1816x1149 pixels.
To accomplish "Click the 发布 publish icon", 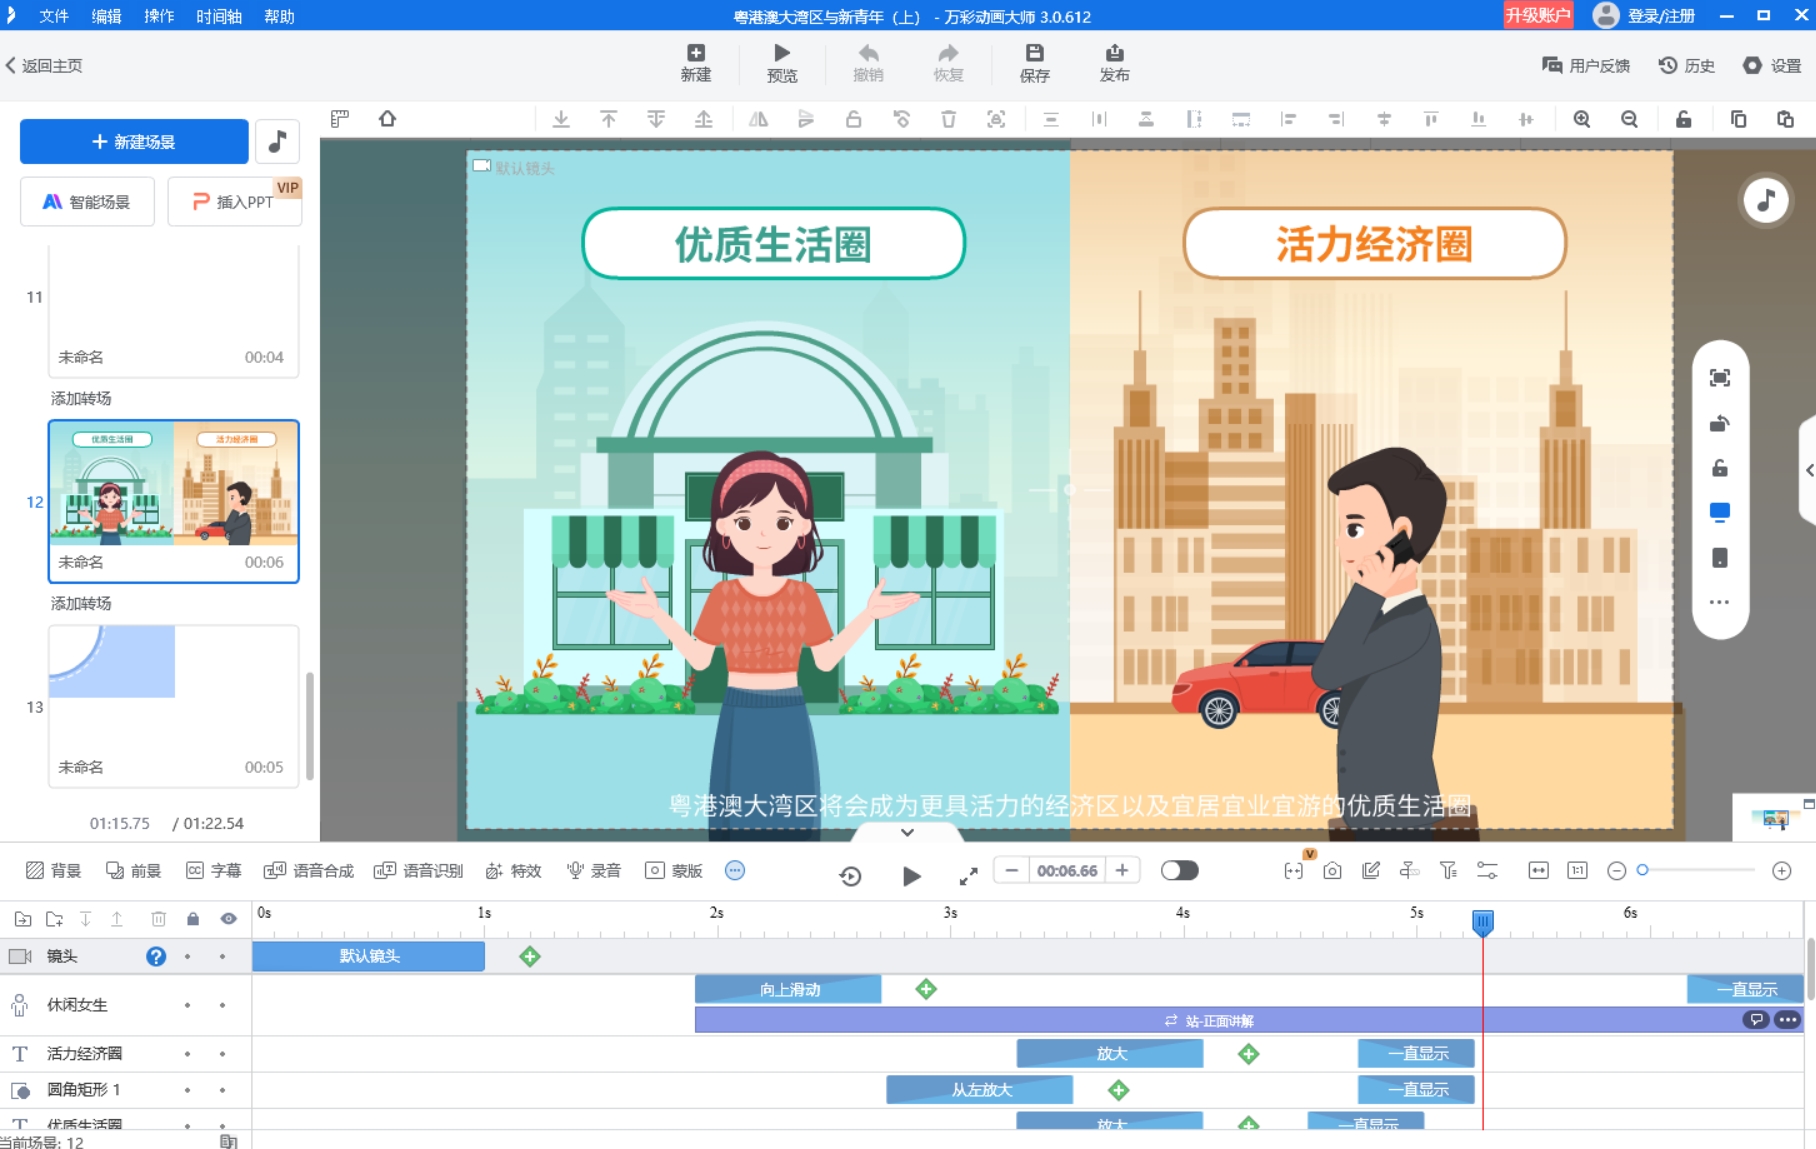I will coord(1114,63).
